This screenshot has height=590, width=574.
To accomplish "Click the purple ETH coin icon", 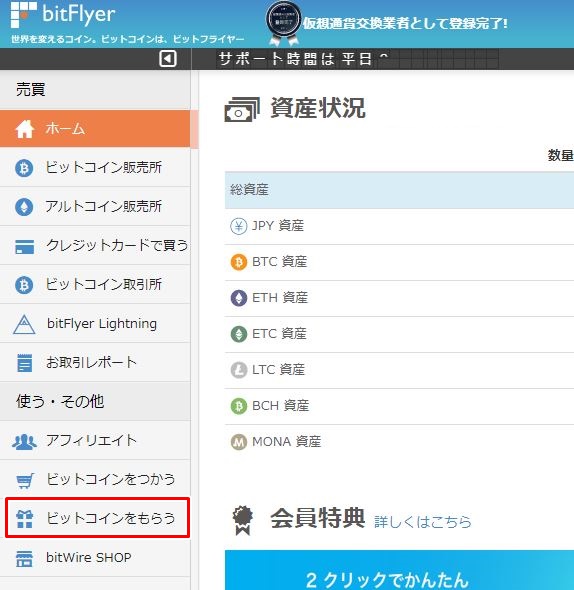I will [239, 298].
